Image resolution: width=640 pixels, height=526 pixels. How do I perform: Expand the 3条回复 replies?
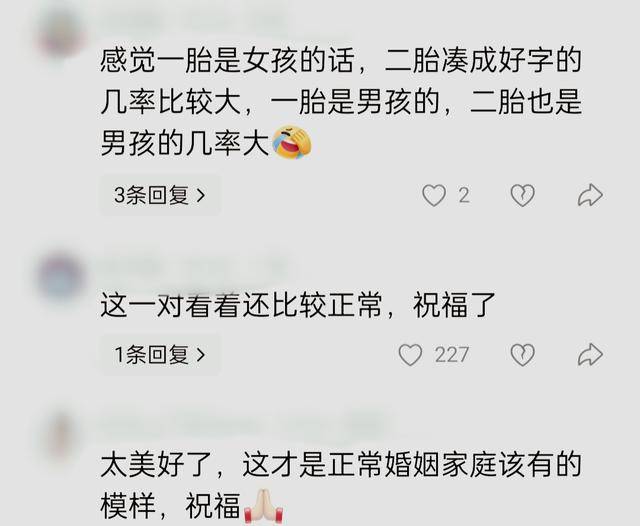point(160,195)
